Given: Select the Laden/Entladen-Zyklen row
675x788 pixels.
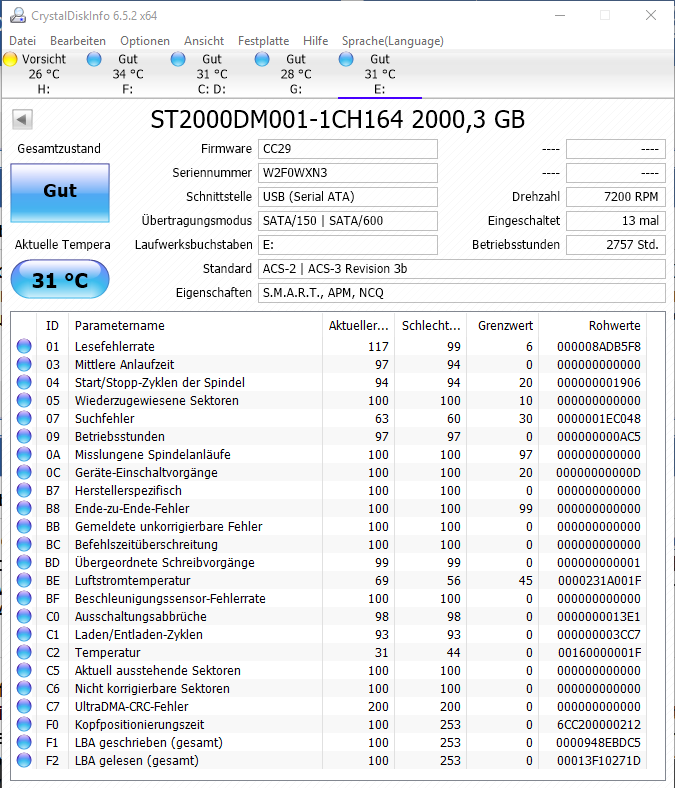Looking at the screenshot, I should tap(329, 634).
